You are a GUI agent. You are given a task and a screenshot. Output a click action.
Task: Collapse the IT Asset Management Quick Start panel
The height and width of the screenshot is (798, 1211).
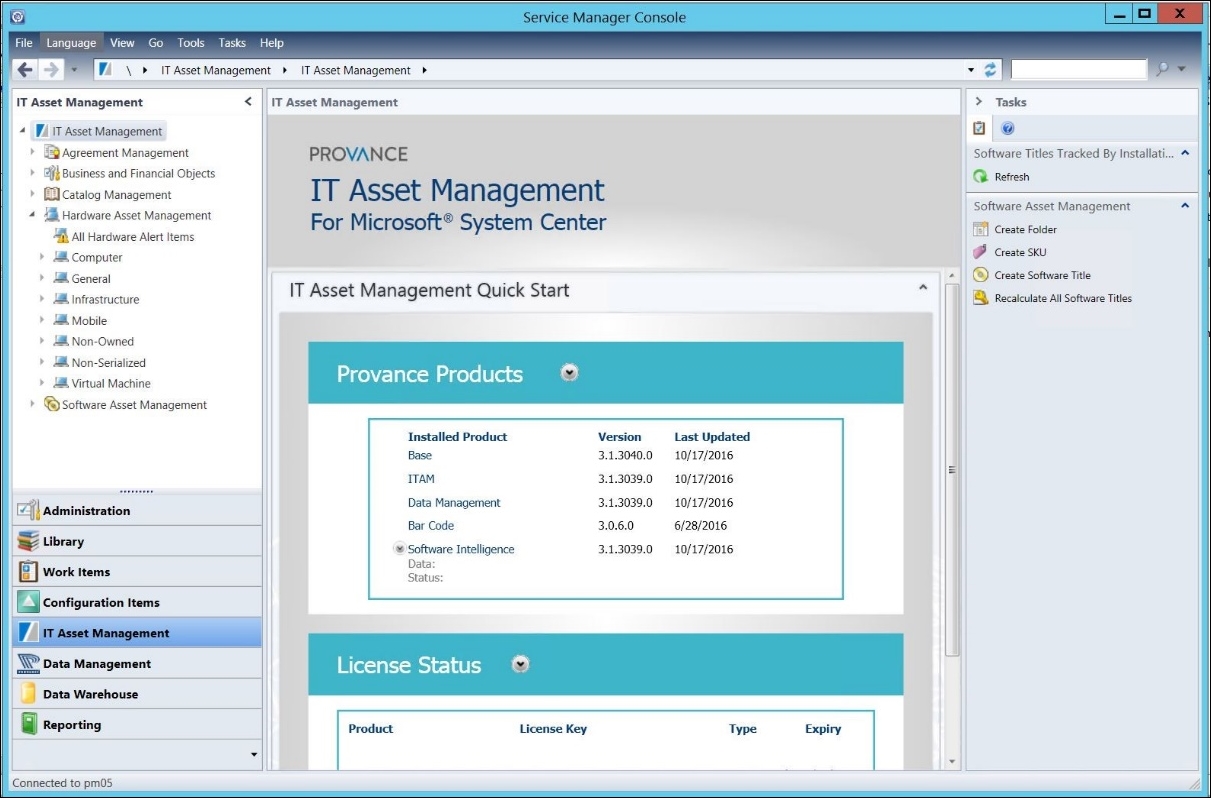pos(922,289)
